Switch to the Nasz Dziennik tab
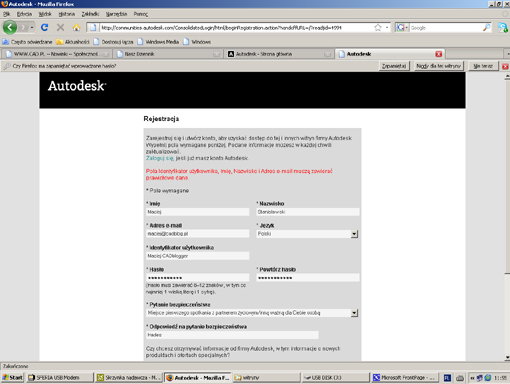Screen dimensions: 510x384 [168, 54]
